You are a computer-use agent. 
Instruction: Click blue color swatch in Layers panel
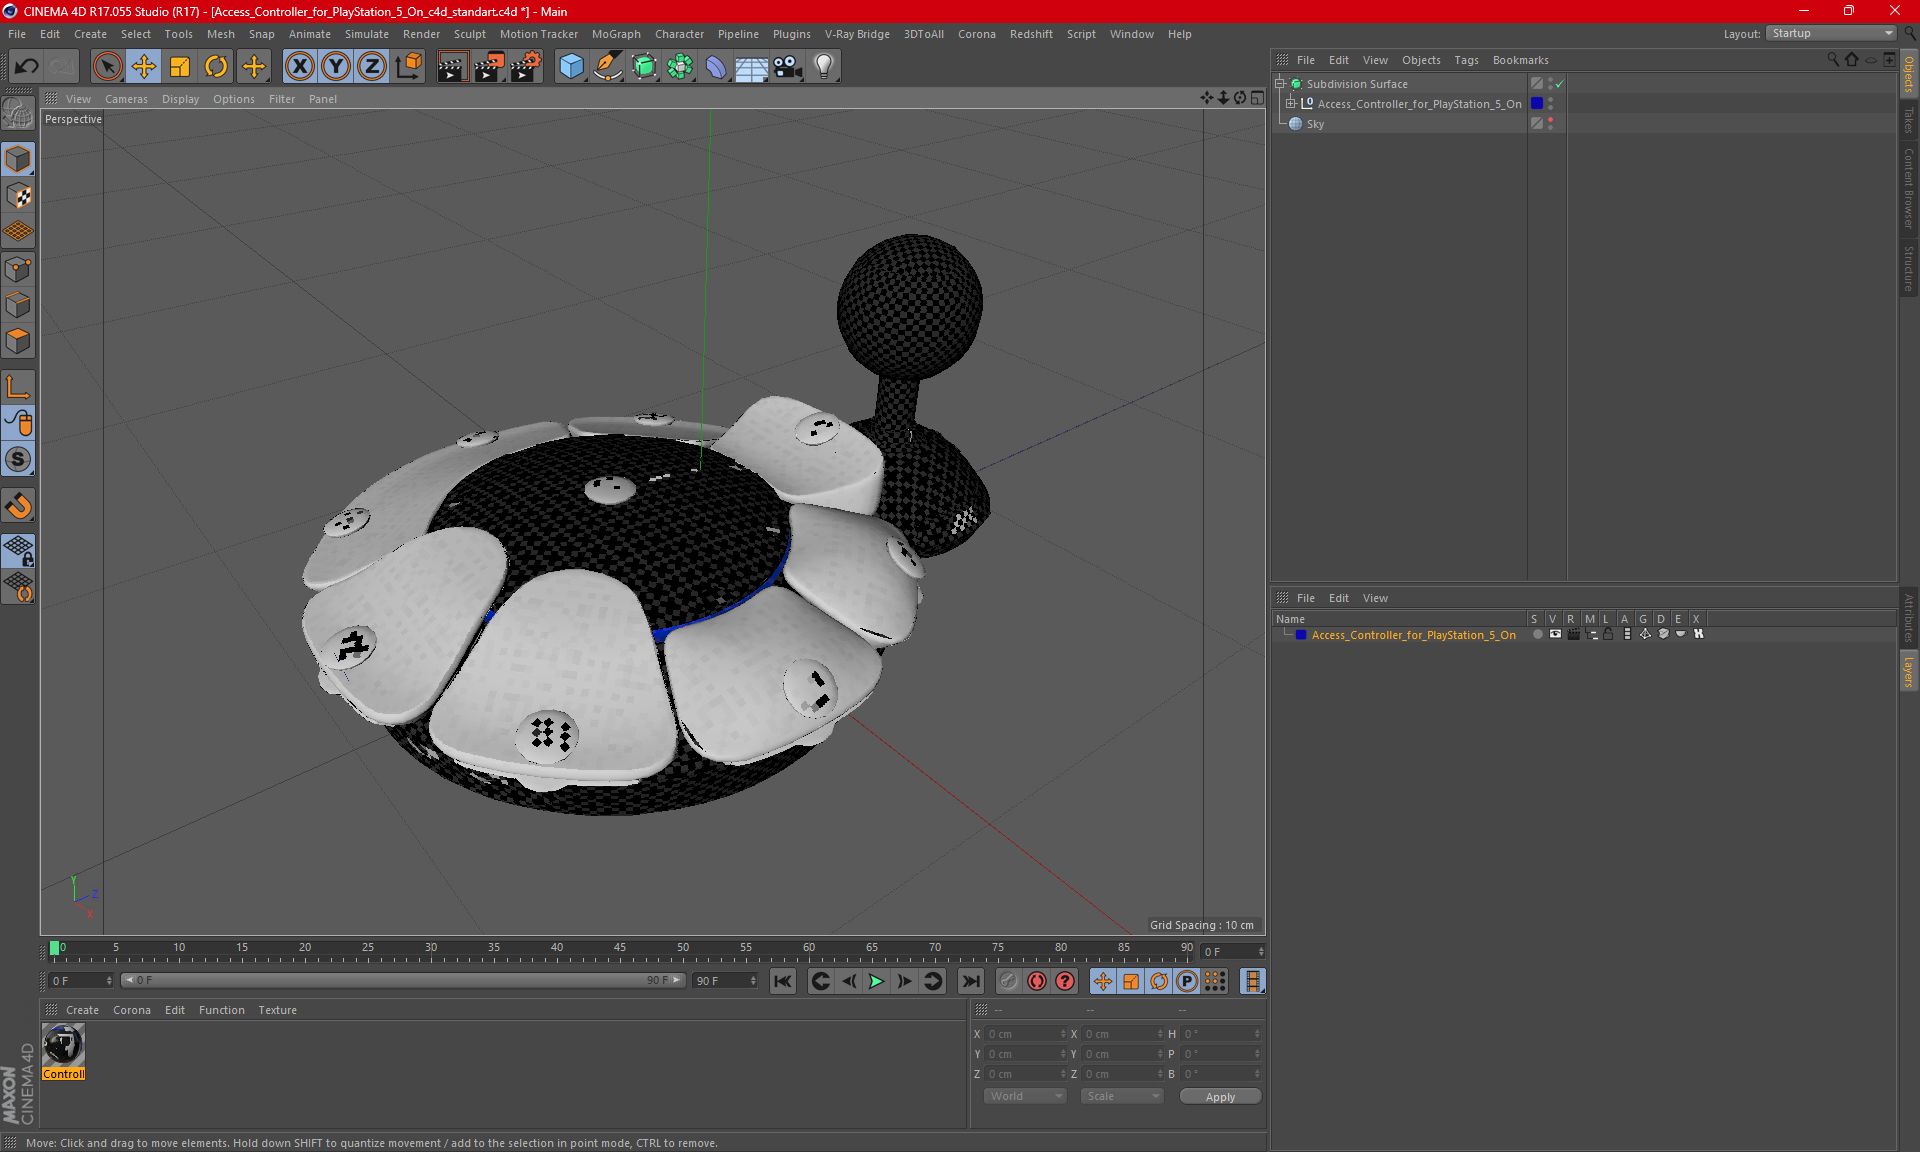[x=1301, y=634]
